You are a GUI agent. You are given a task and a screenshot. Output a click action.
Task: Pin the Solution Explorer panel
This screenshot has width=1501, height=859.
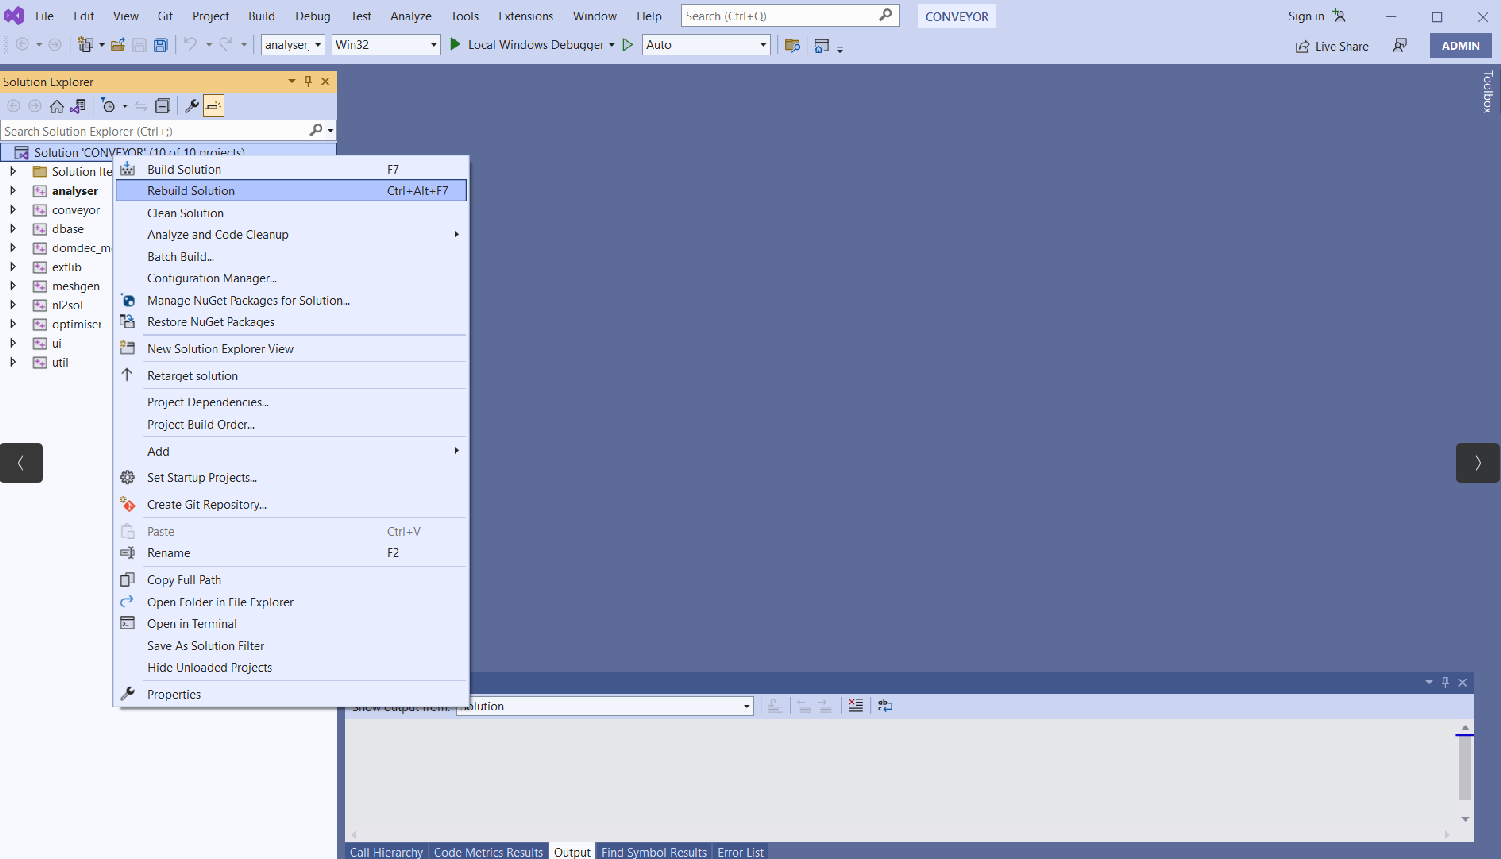(x=308, y=82)
